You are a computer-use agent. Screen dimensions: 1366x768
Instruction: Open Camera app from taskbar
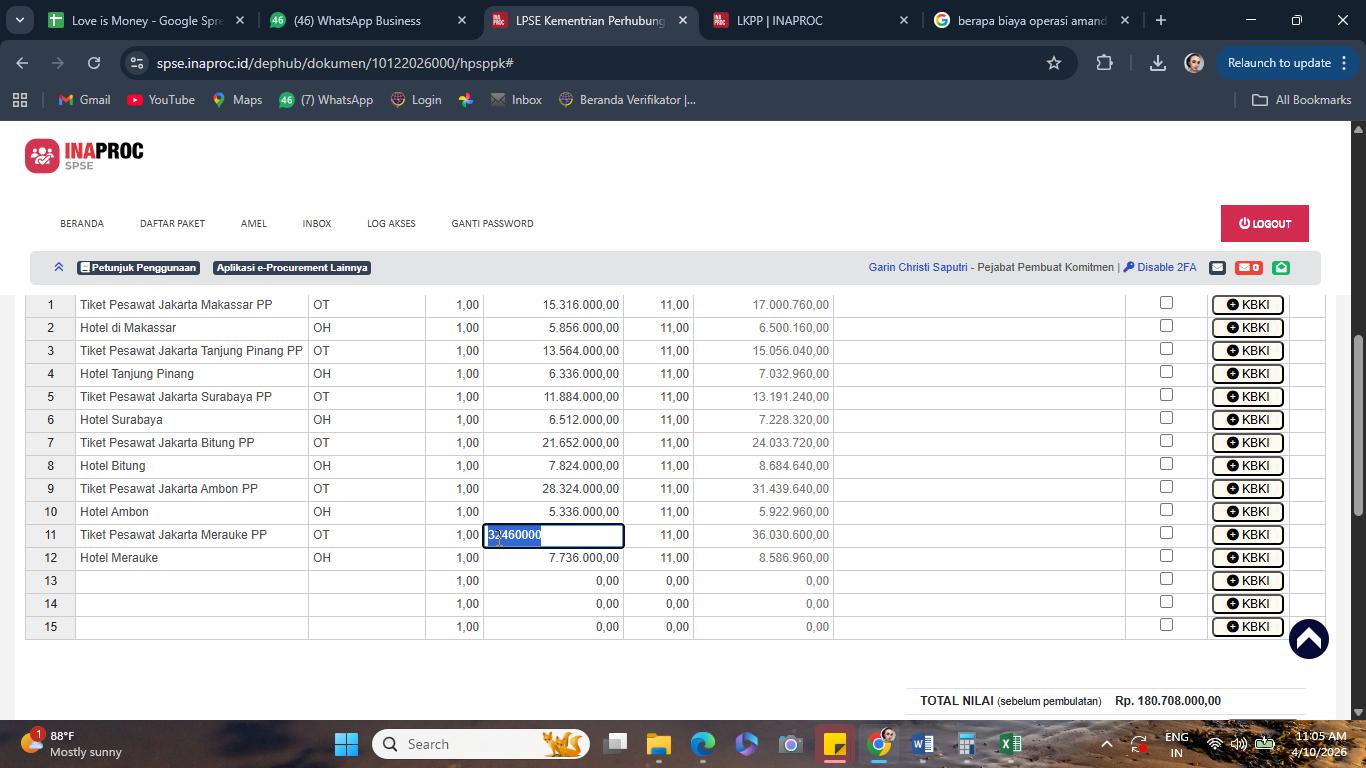[x=791, y=744]
